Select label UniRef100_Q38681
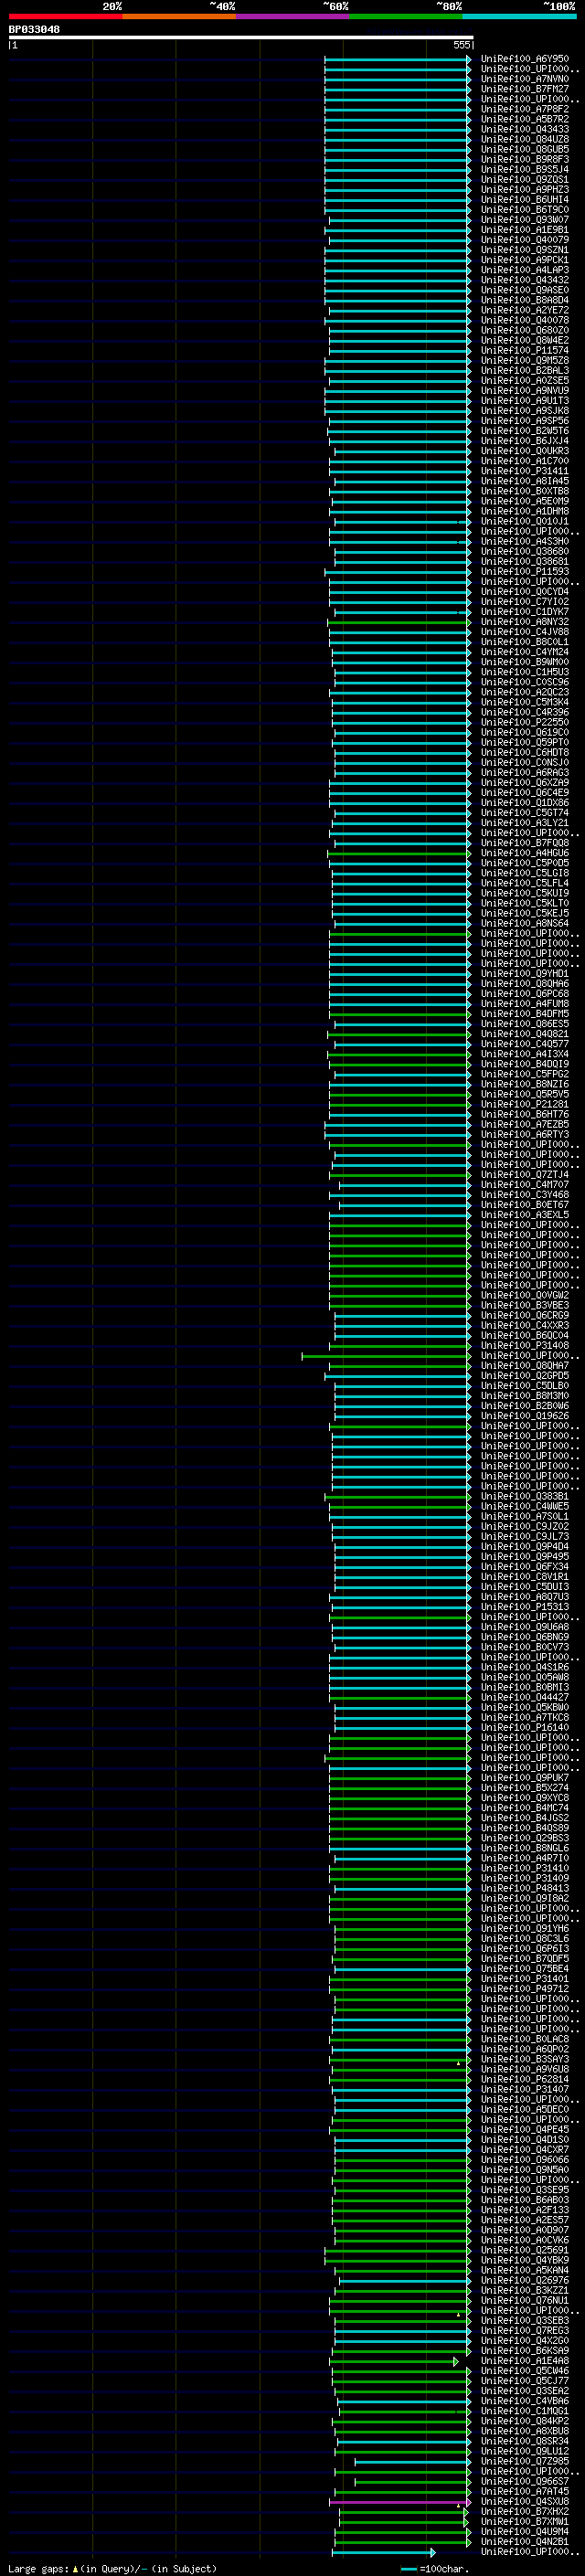Image resolution: width=585 pixels, height=2576 pixels. (x=524, y=561)
